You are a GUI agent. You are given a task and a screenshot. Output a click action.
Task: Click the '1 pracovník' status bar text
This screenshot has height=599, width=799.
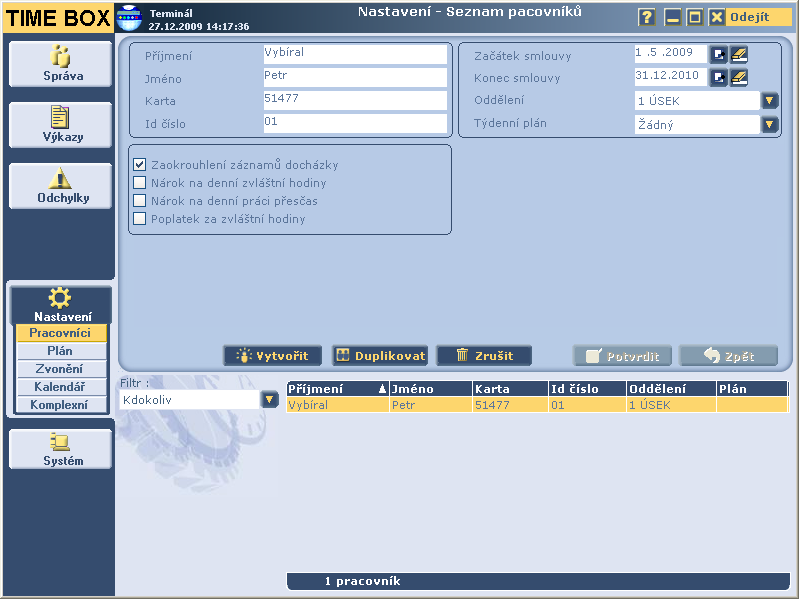click(x=363, y=581)
